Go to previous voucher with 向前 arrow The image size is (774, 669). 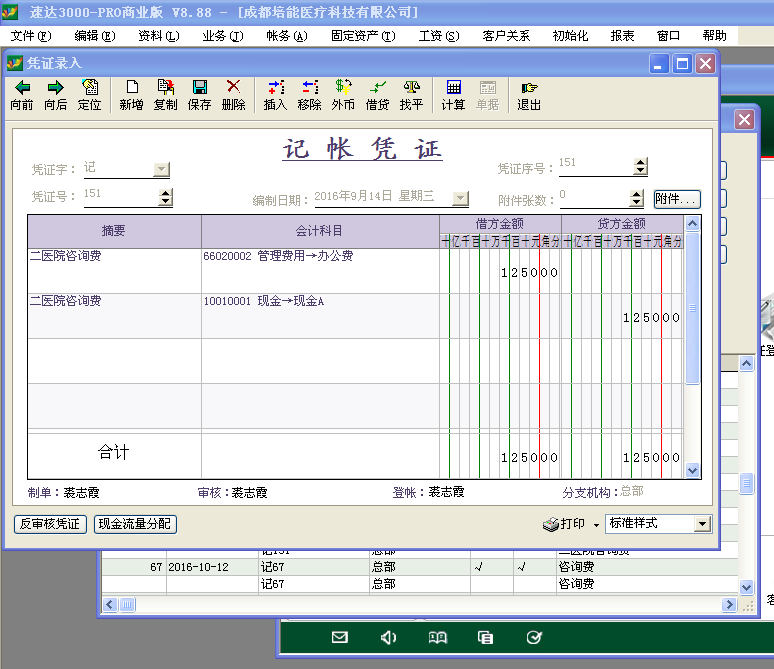pyautogui.click(x=22, y=95)
